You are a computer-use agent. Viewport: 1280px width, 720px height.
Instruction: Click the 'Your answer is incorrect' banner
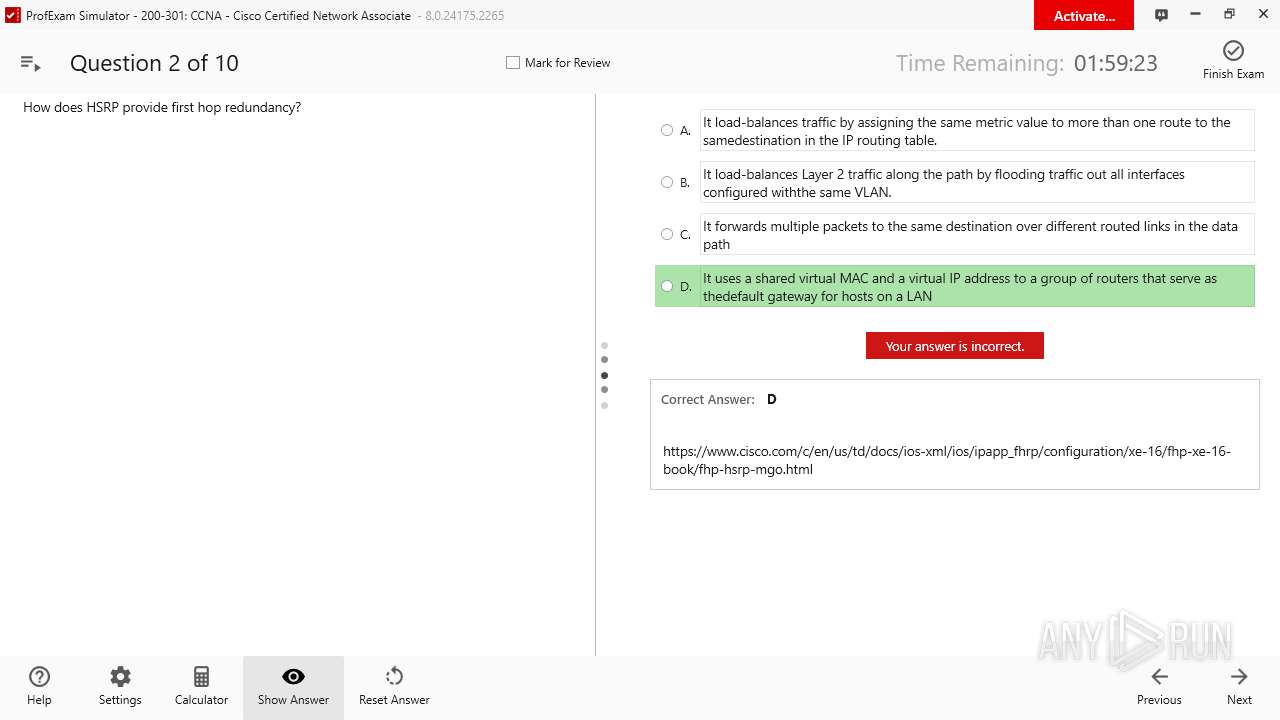pyautogui.click(x=955, y=346)
